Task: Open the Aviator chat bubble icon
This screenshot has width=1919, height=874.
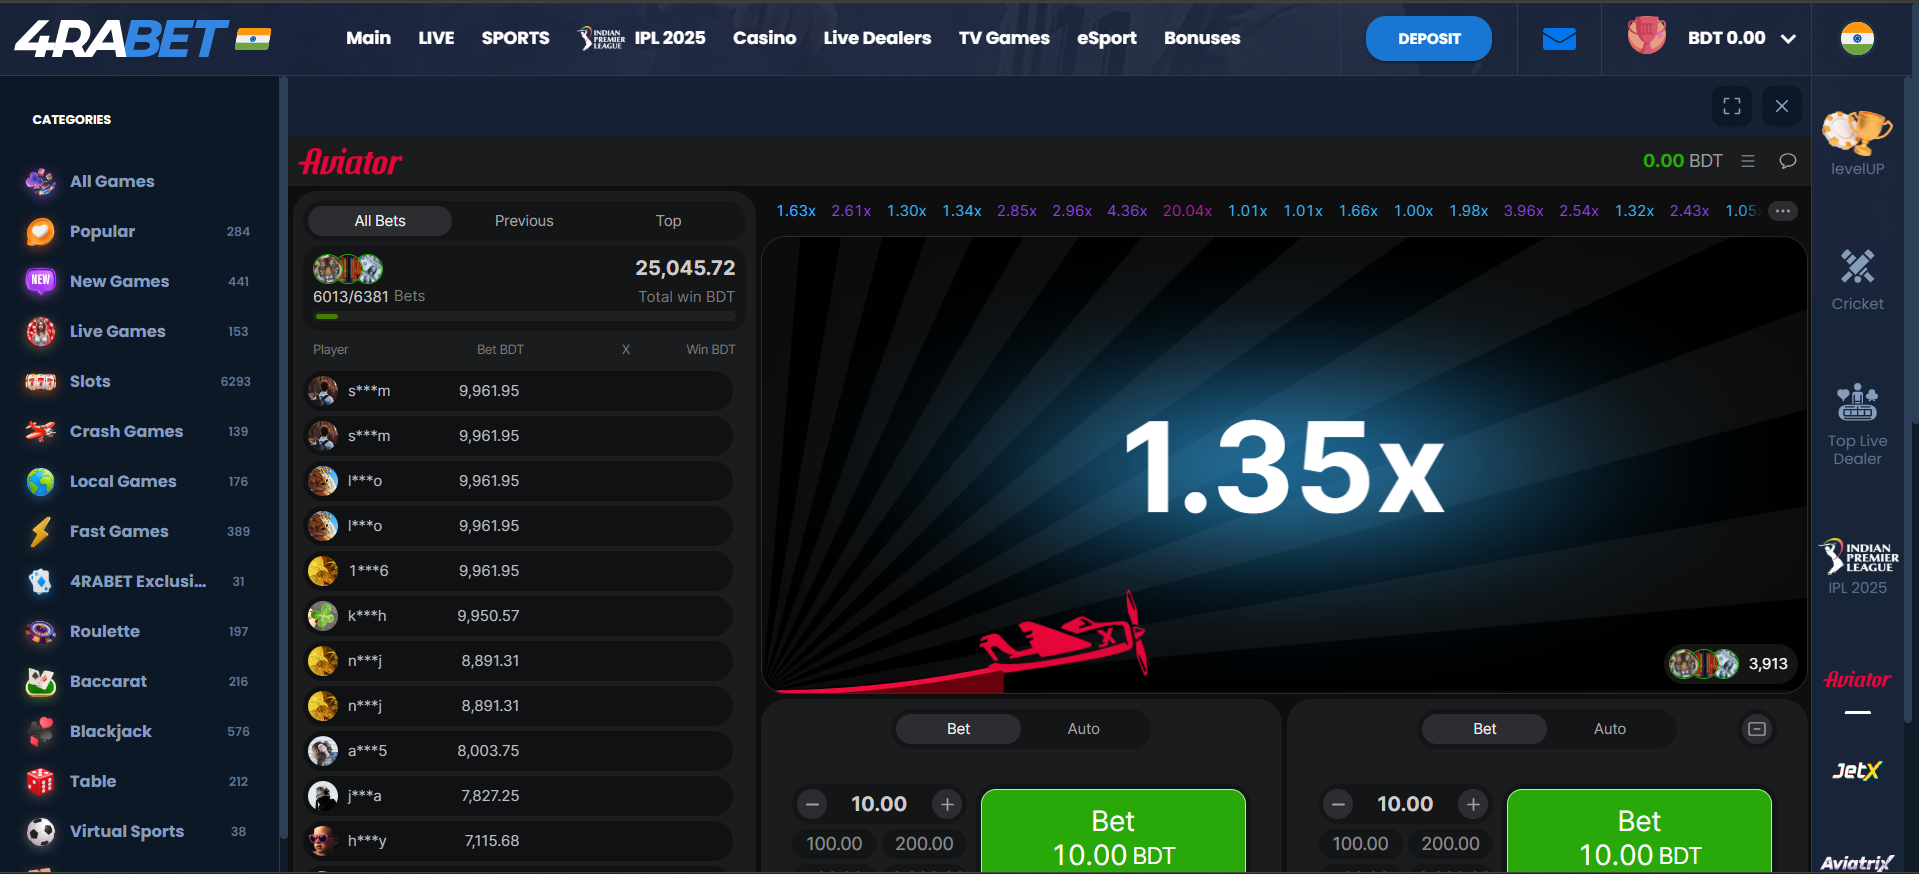Action: click(1788, 161)
